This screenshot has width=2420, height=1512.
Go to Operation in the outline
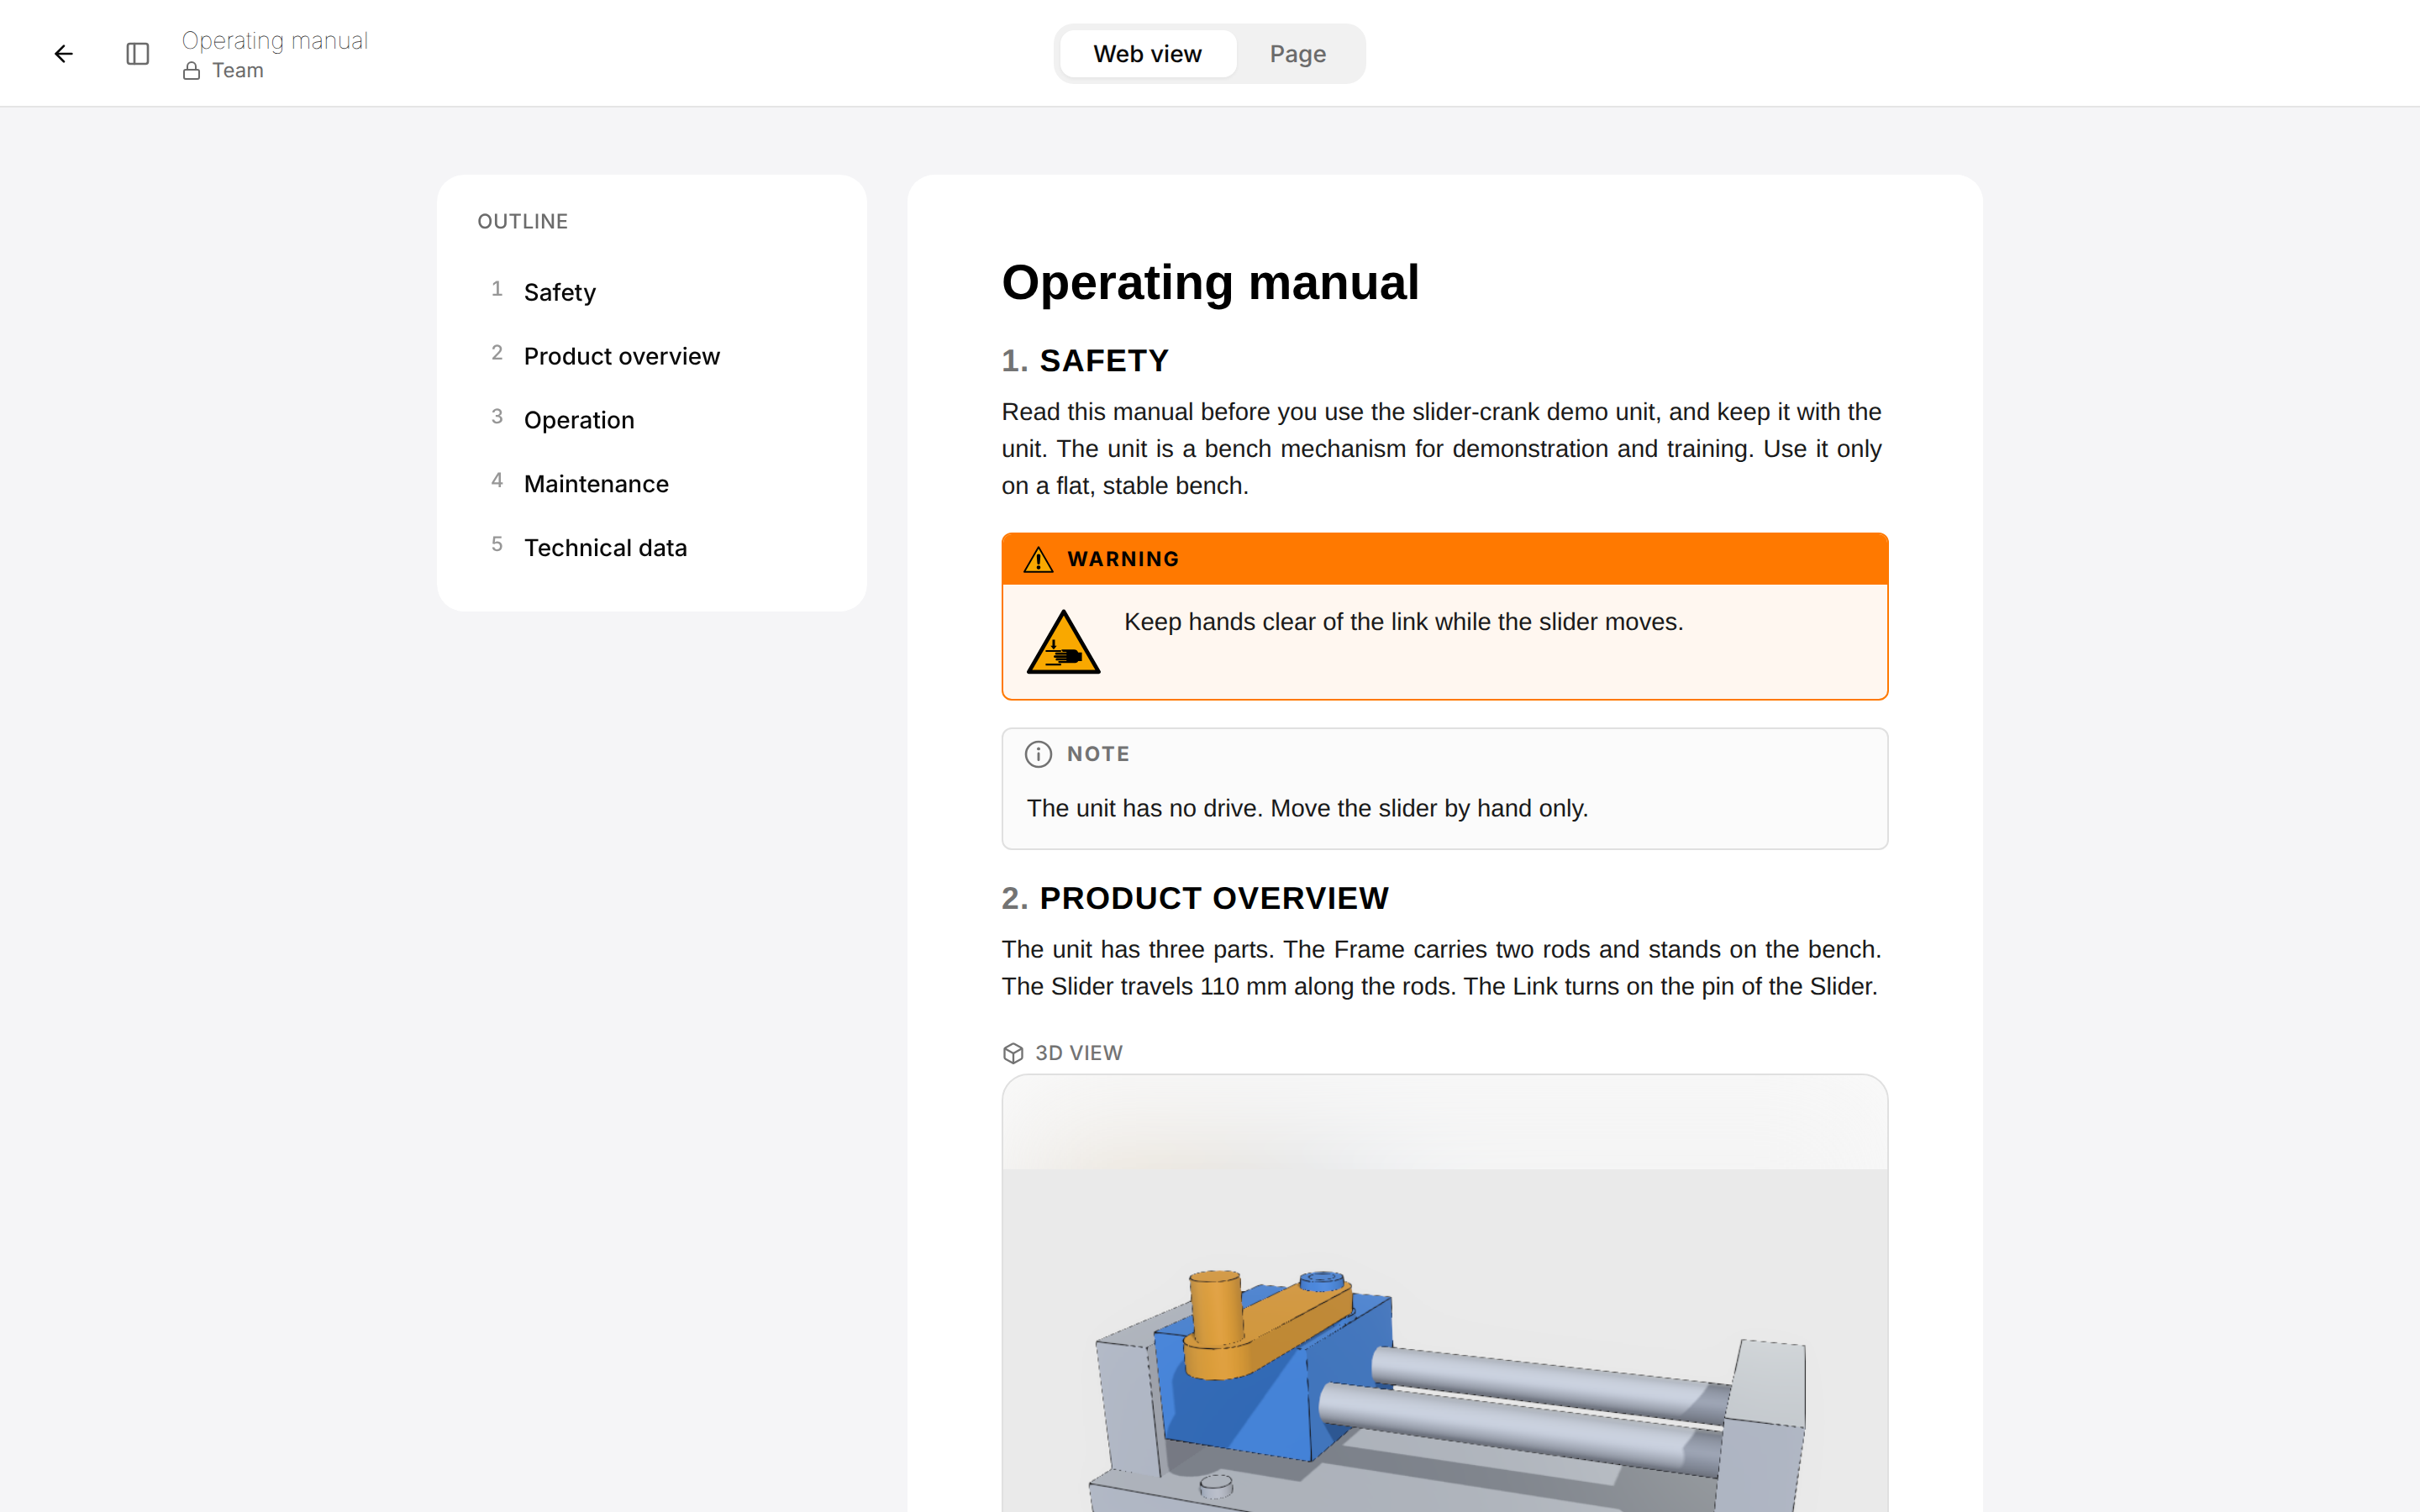[651, 420]
